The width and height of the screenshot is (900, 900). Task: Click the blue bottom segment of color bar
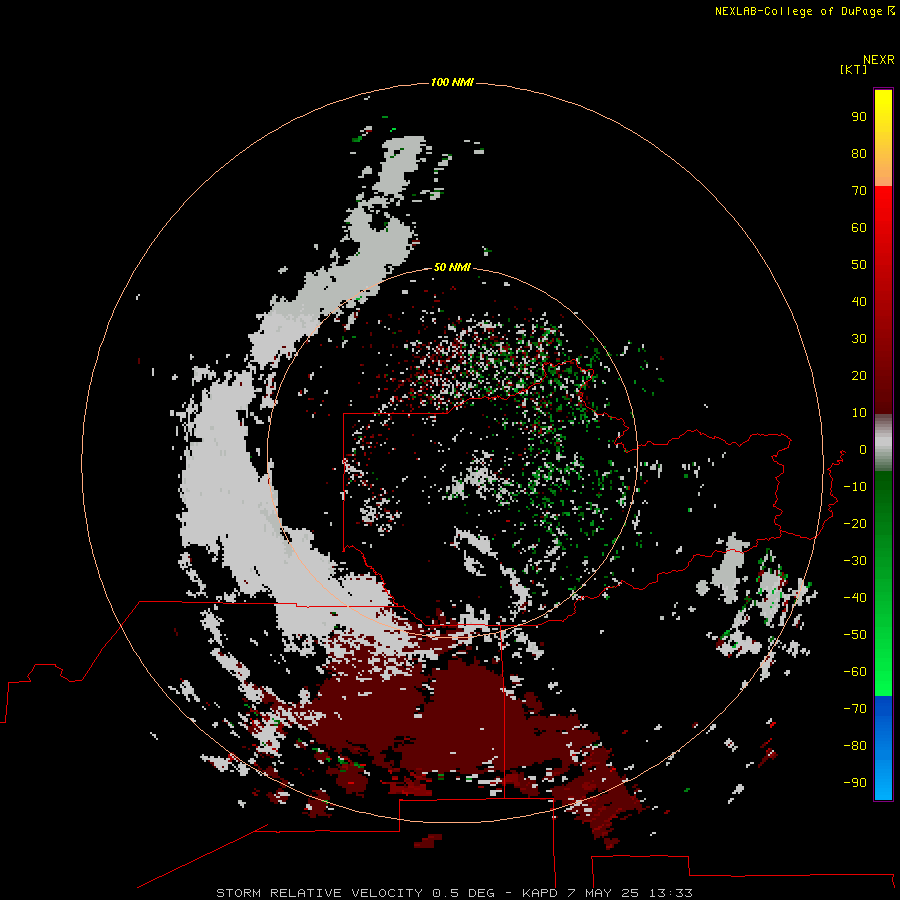883,748
